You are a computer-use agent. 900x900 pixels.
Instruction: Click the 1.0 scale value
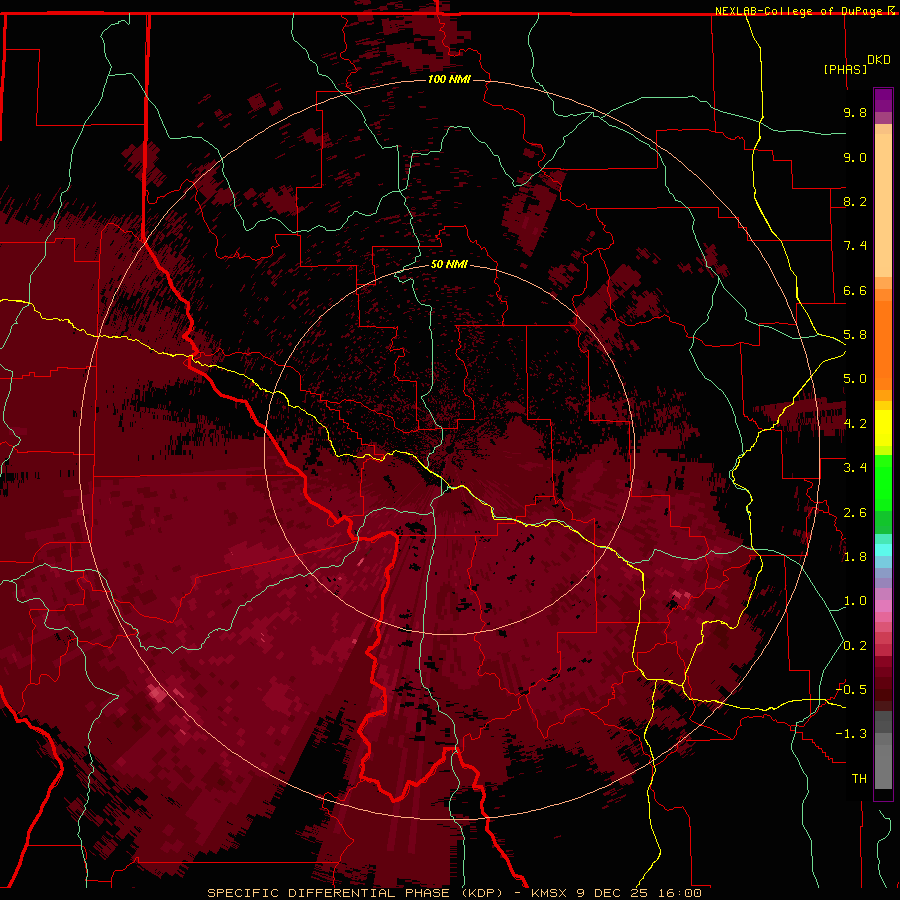855,601
